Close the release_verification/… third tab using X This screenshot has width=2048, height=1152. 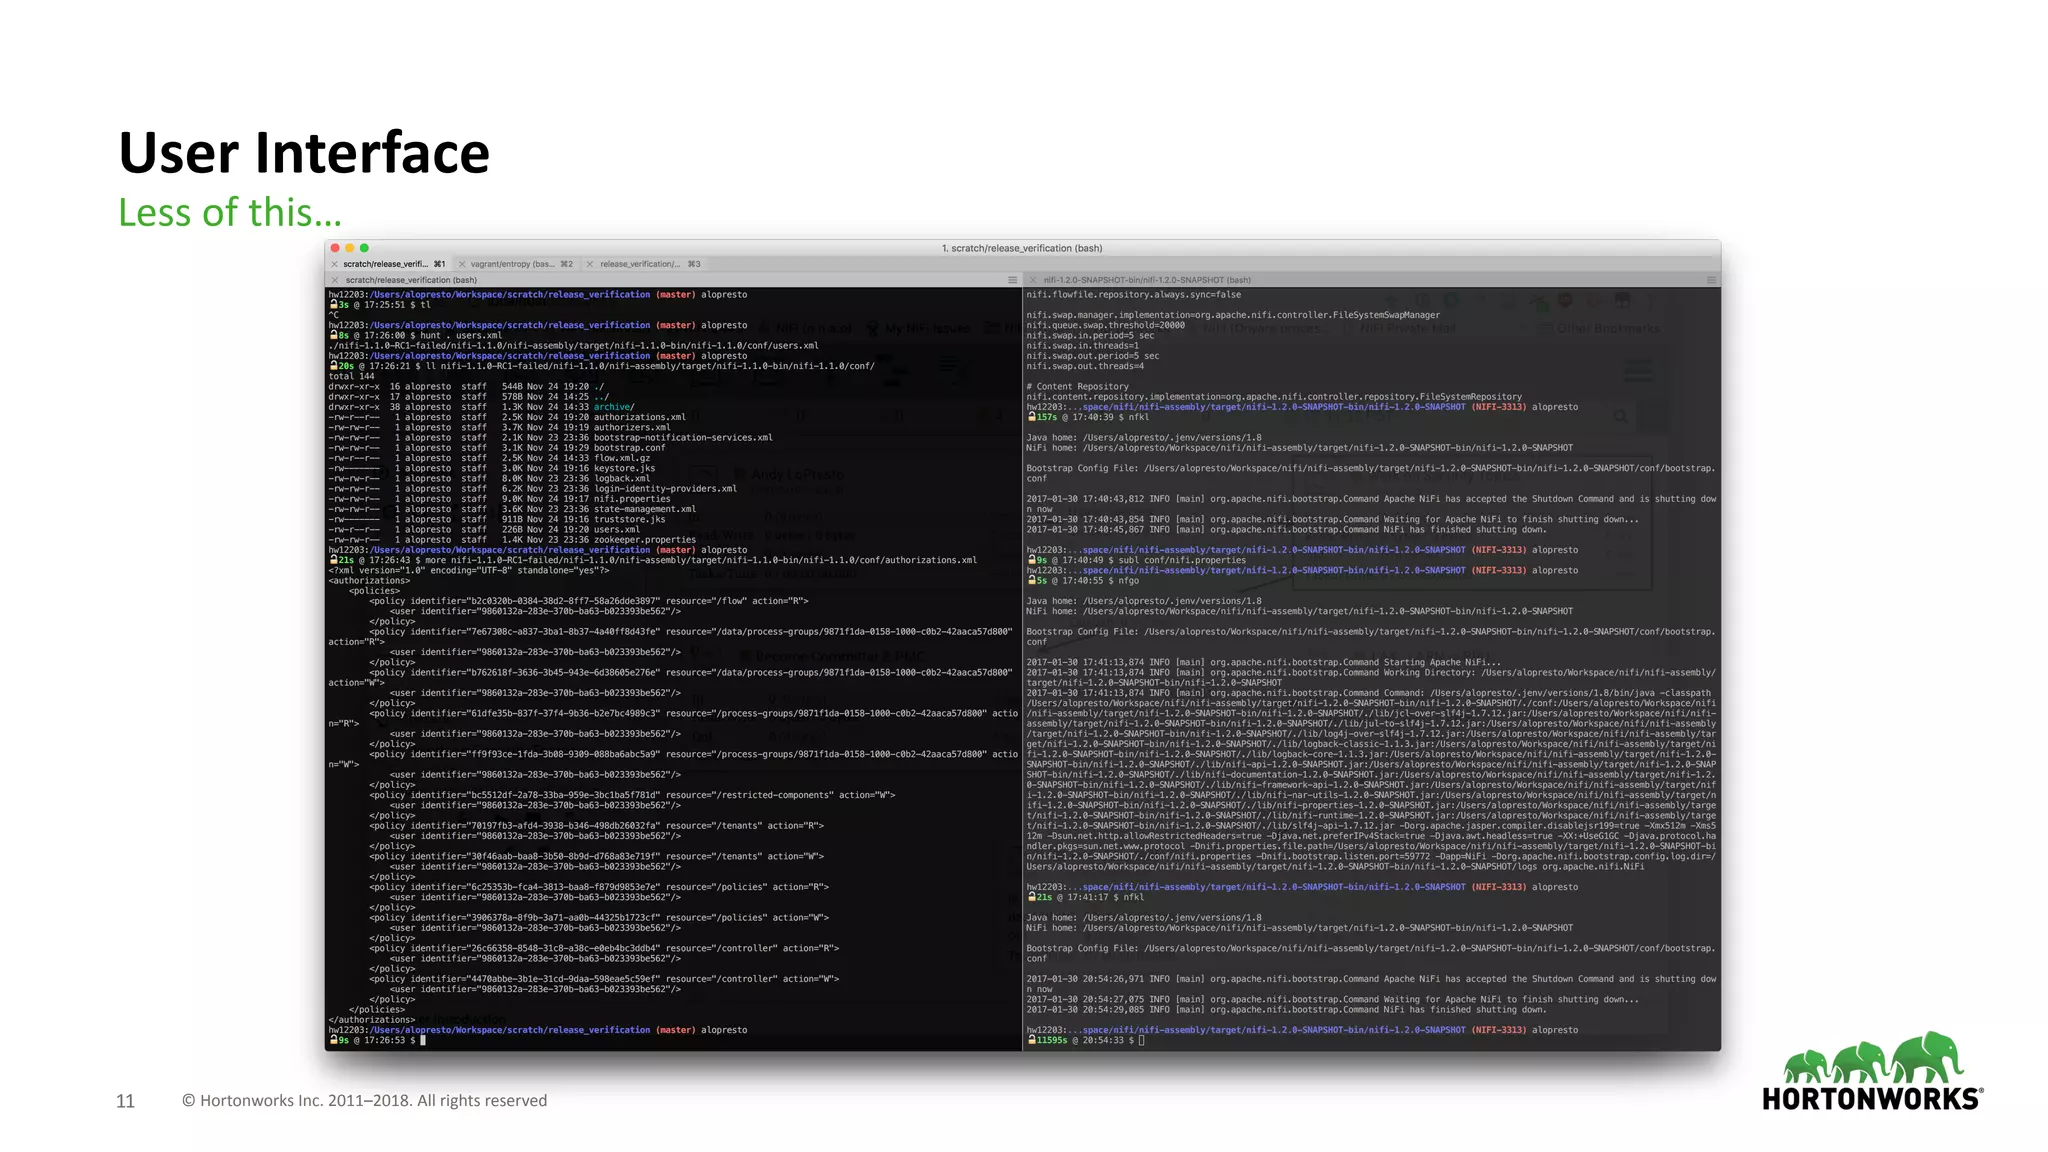tap(590, 264)
